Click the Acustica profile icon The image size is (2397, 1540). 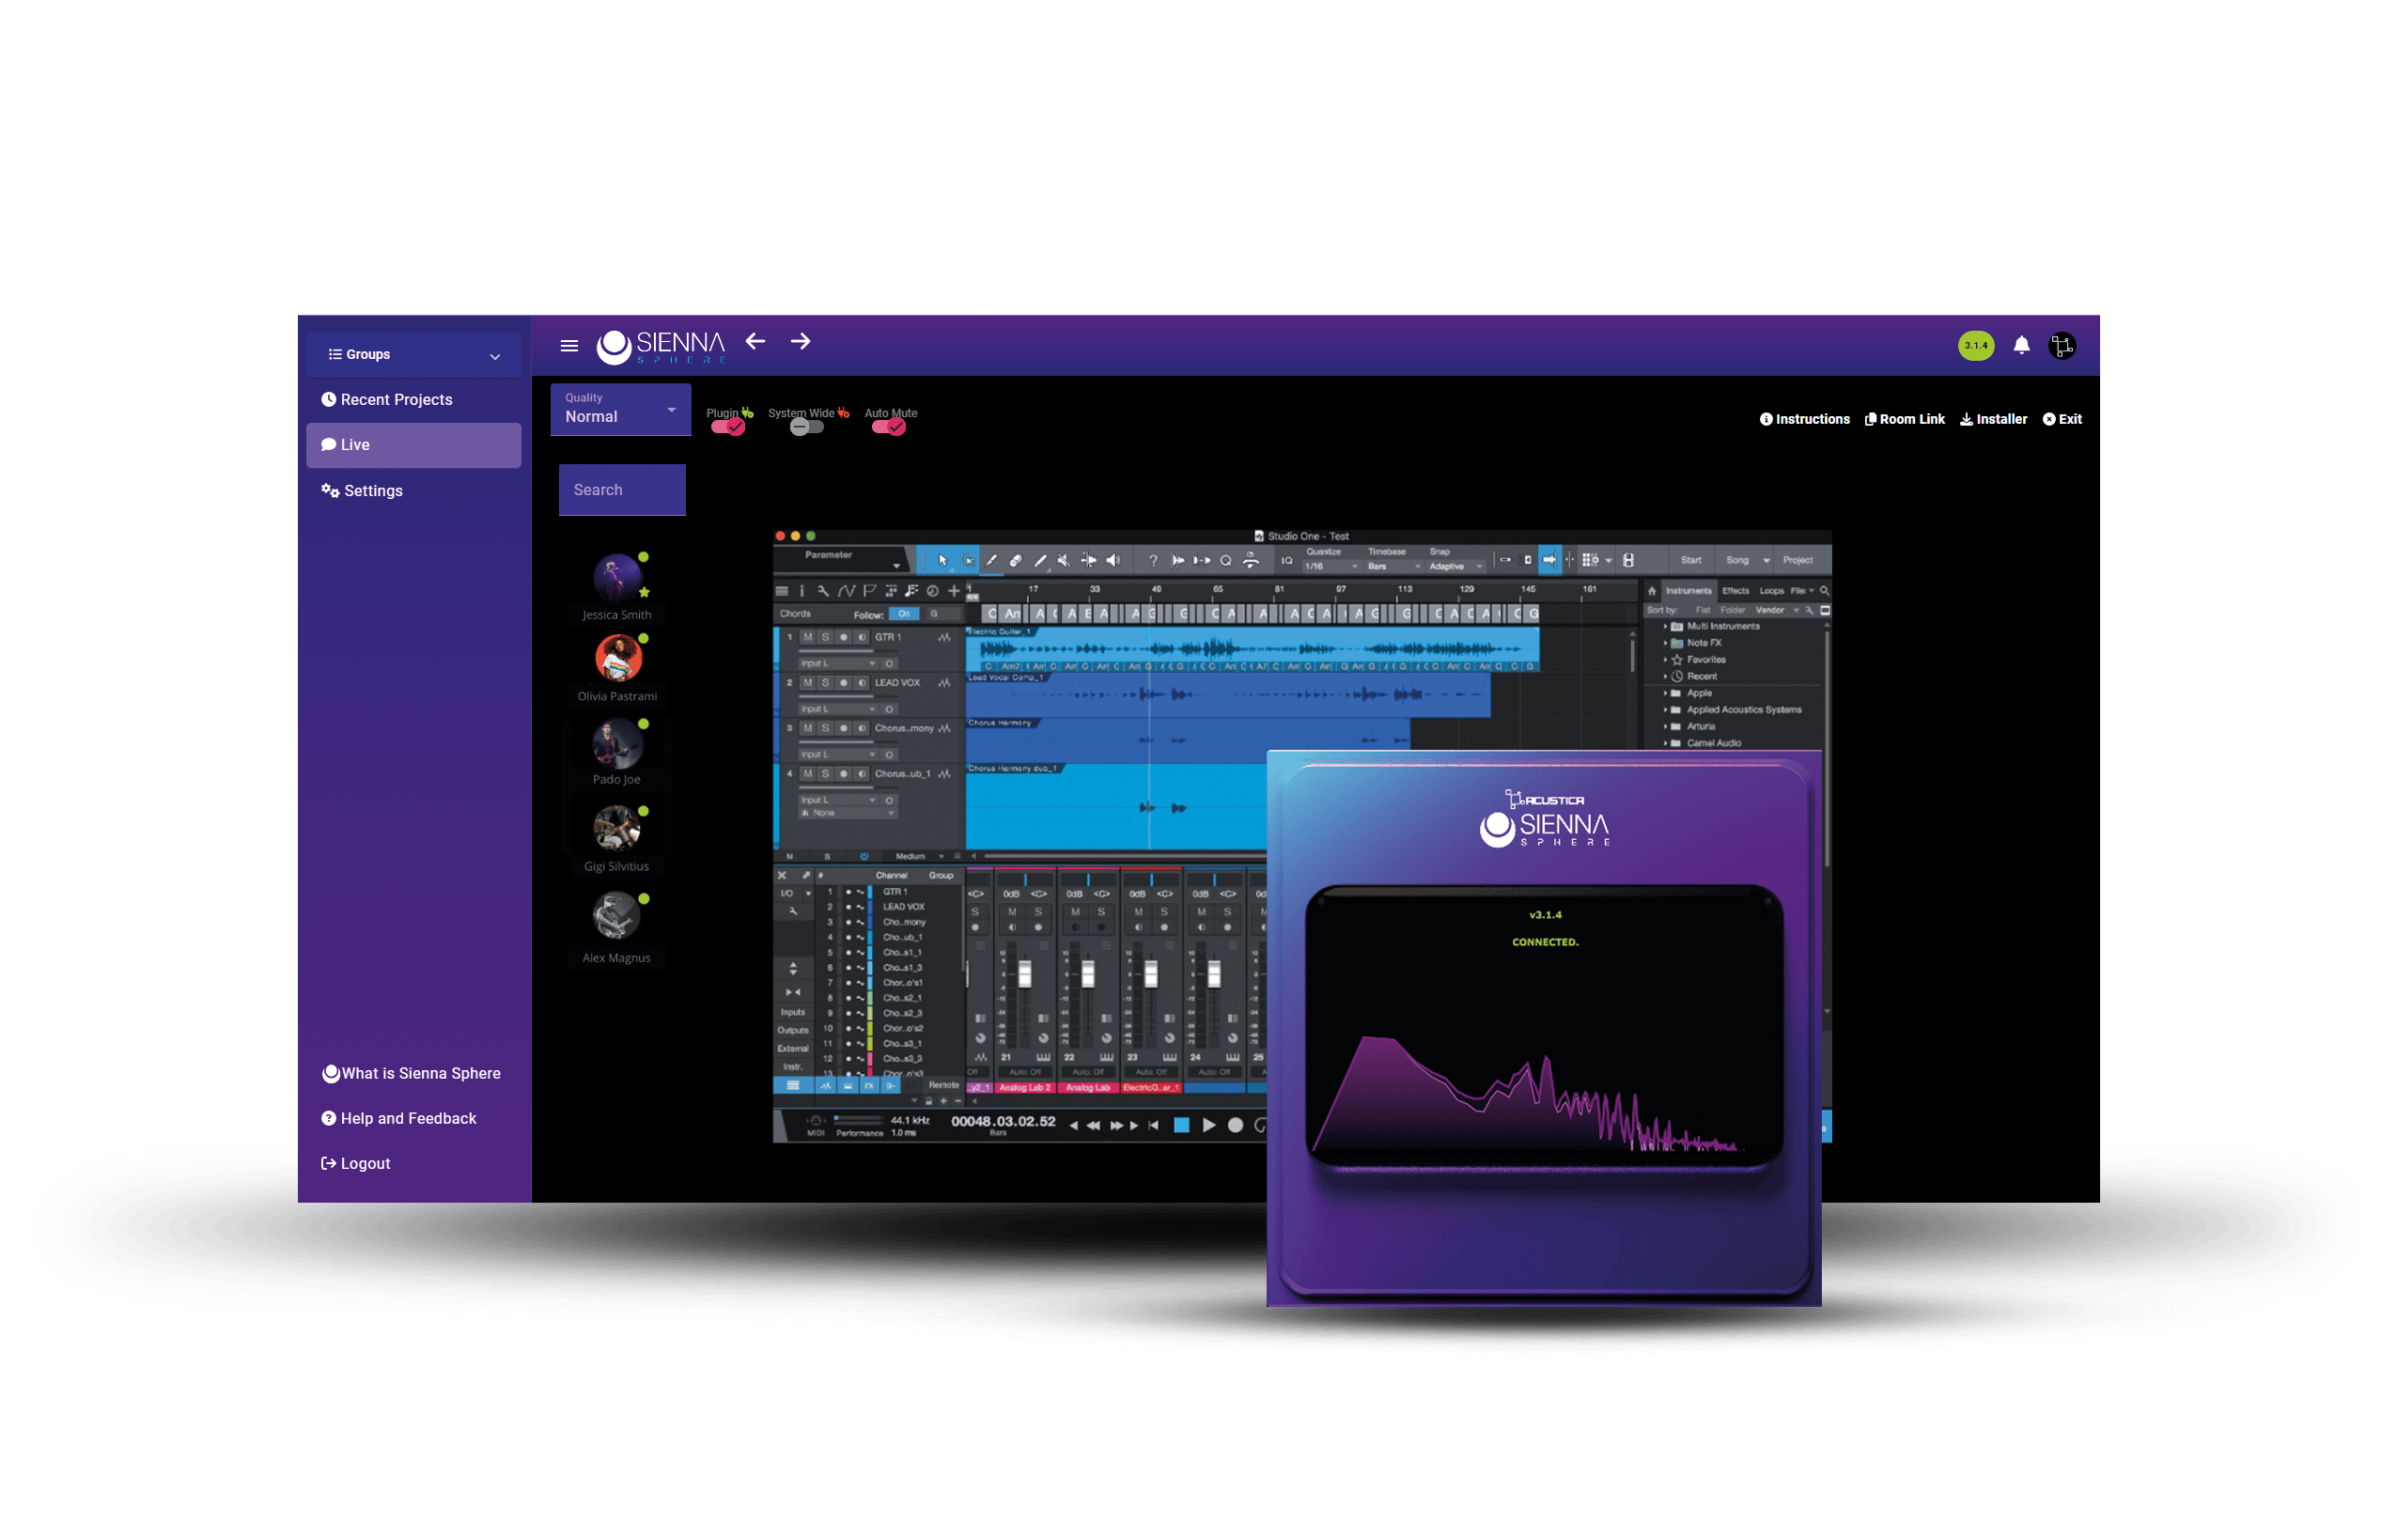point(2062,346)
